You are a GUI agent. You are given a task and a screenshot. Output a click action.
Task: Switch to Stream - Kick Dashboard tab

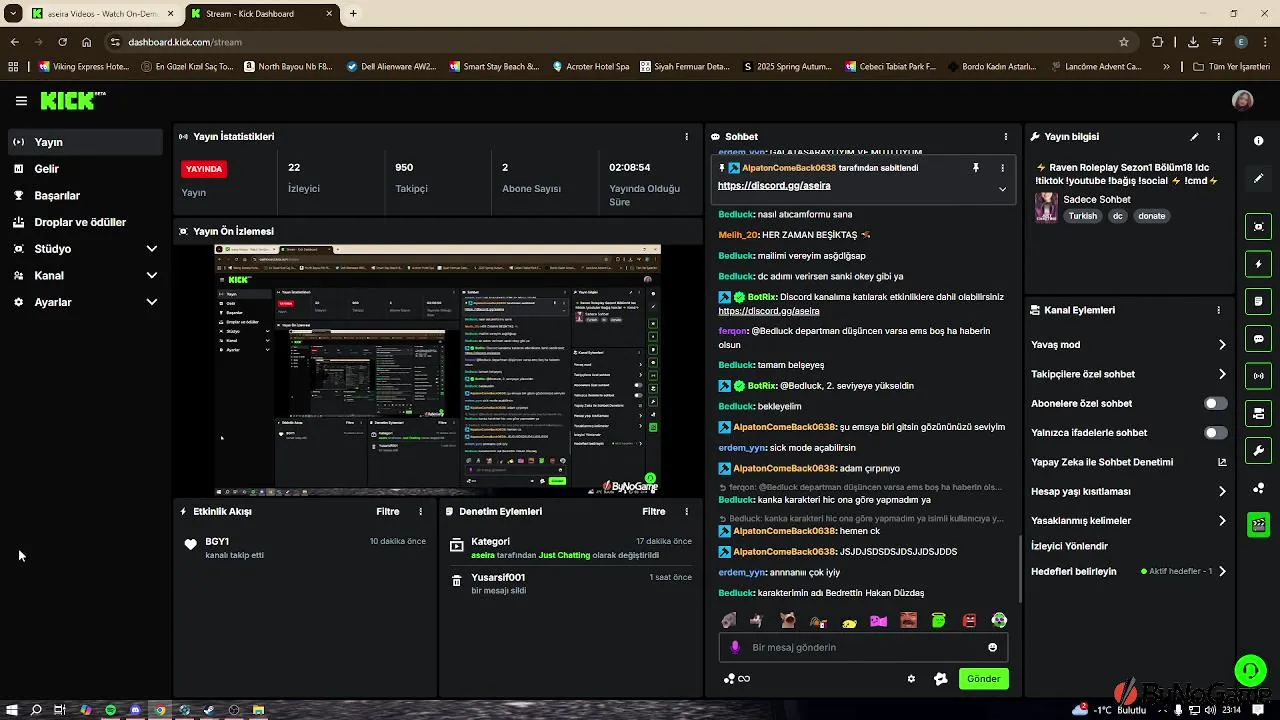click(260, 14)
